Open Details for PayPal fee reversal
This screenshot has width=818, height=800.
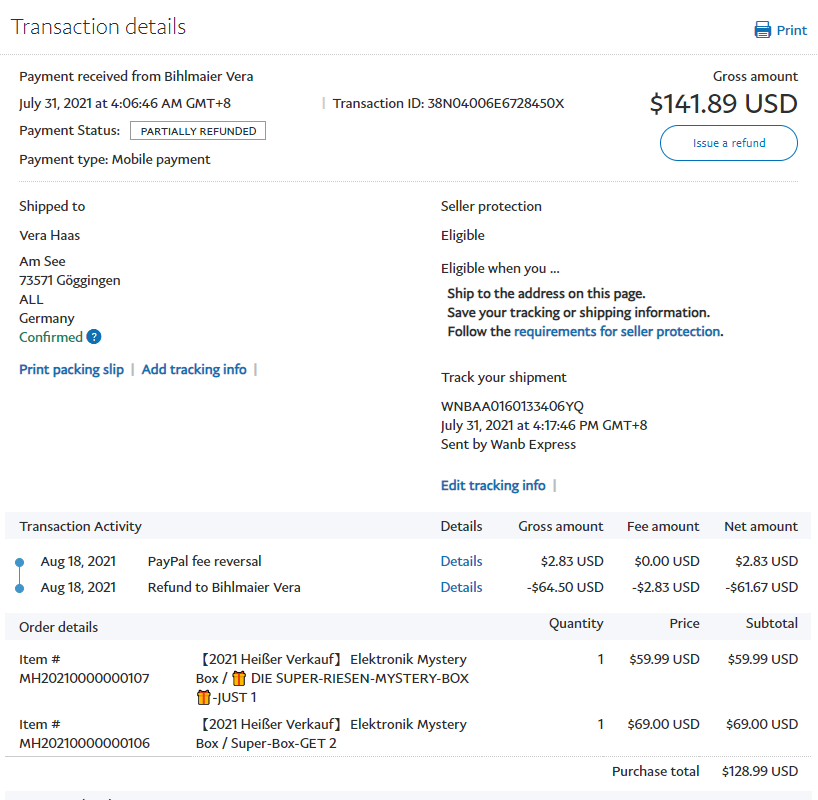(x=461, y=562)
